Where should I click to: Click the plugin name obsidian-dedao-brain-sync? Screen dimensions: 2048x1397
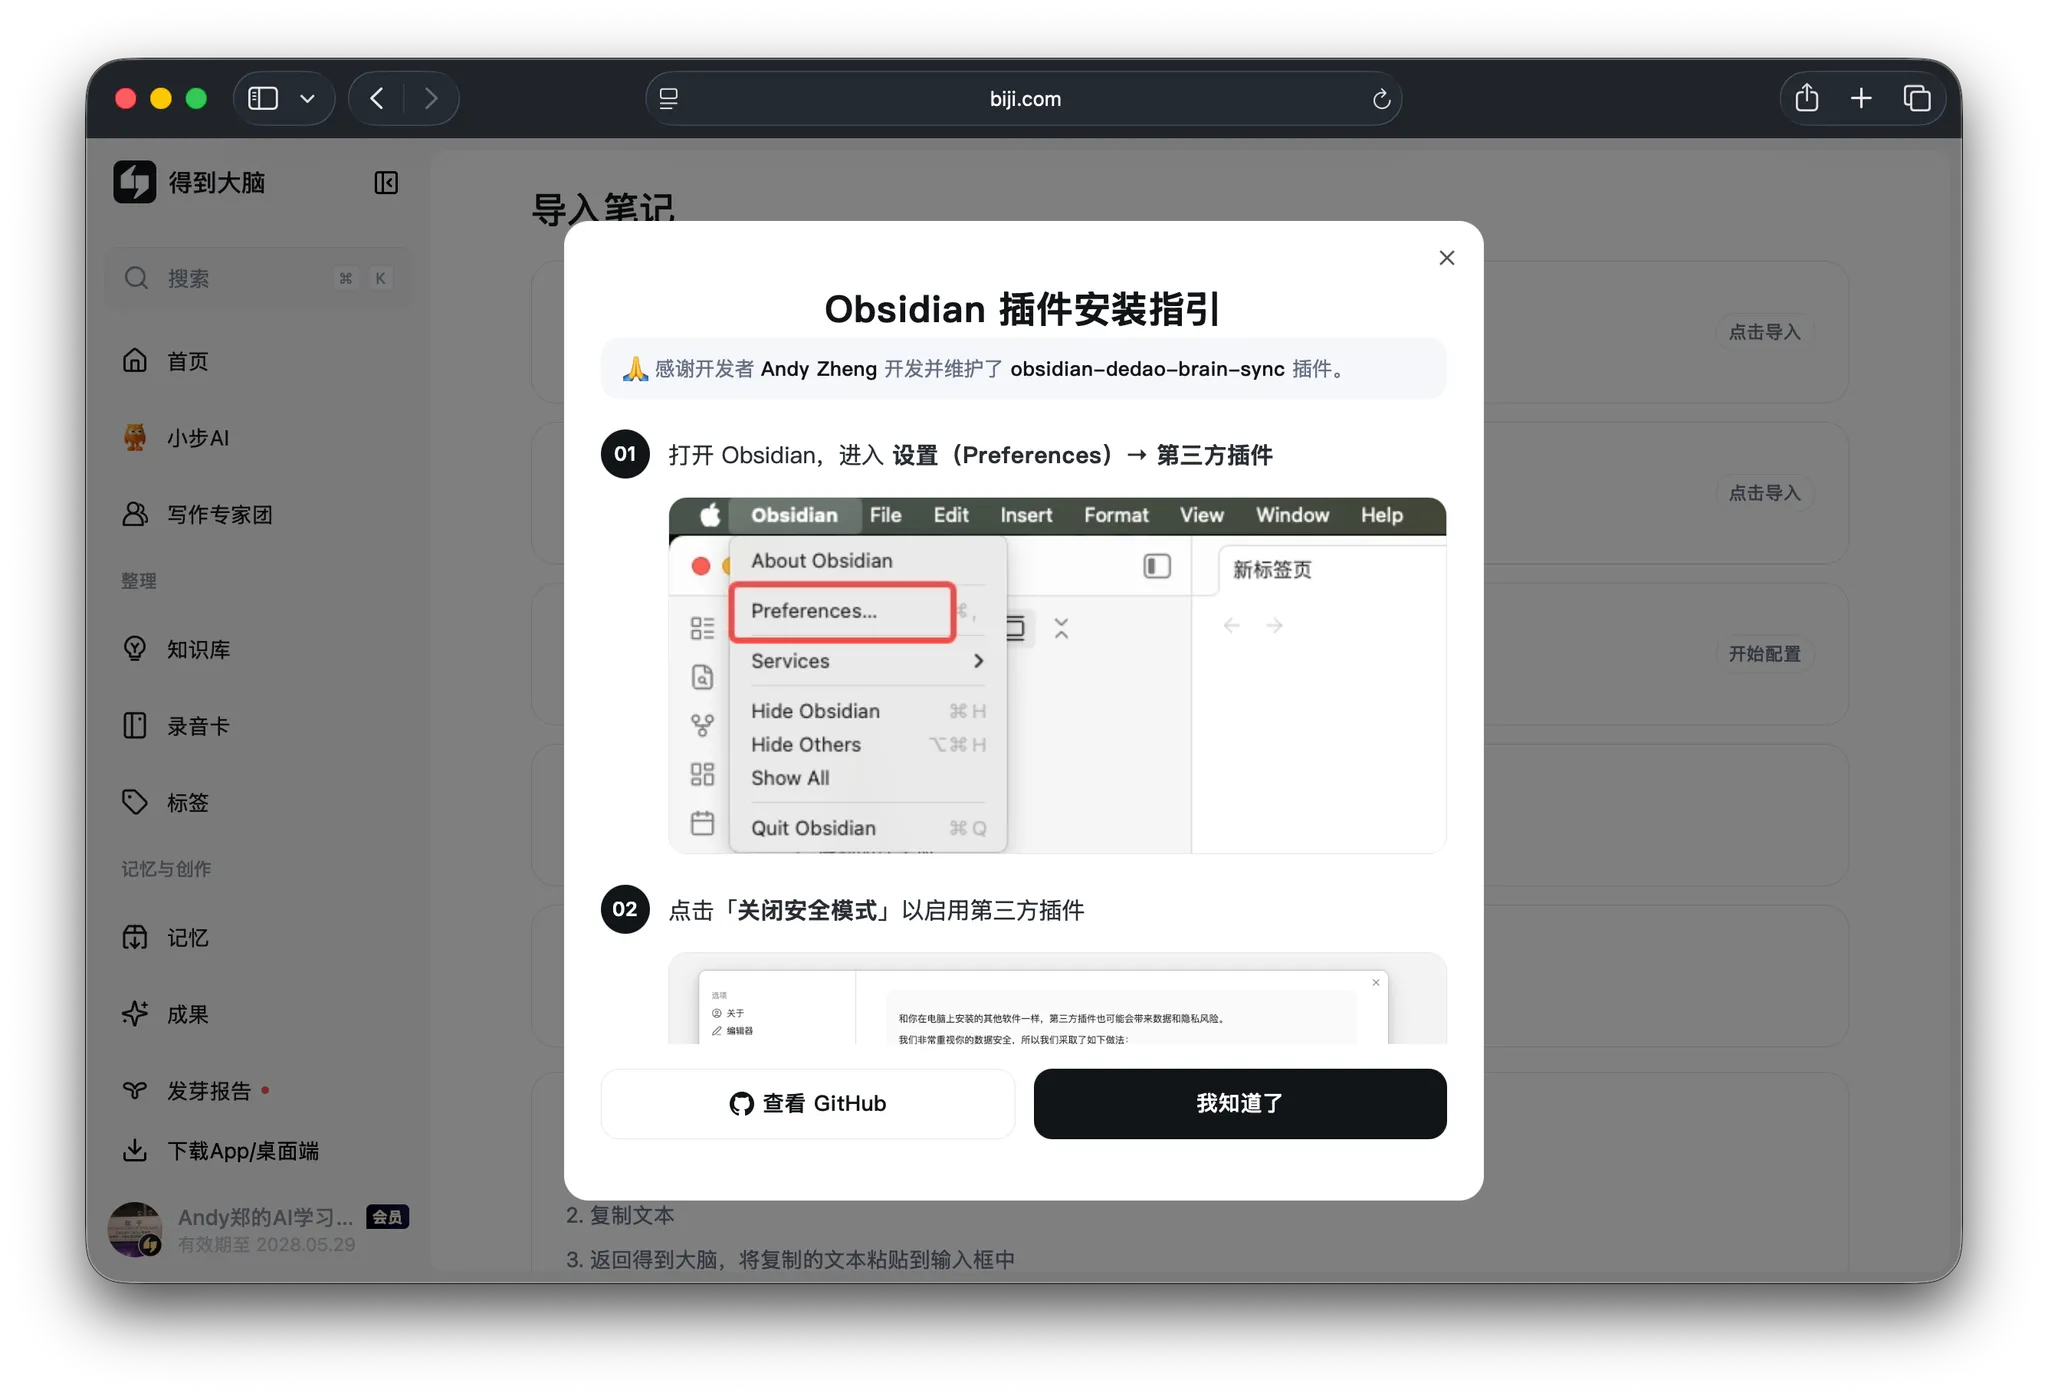tap(1147, 369)
